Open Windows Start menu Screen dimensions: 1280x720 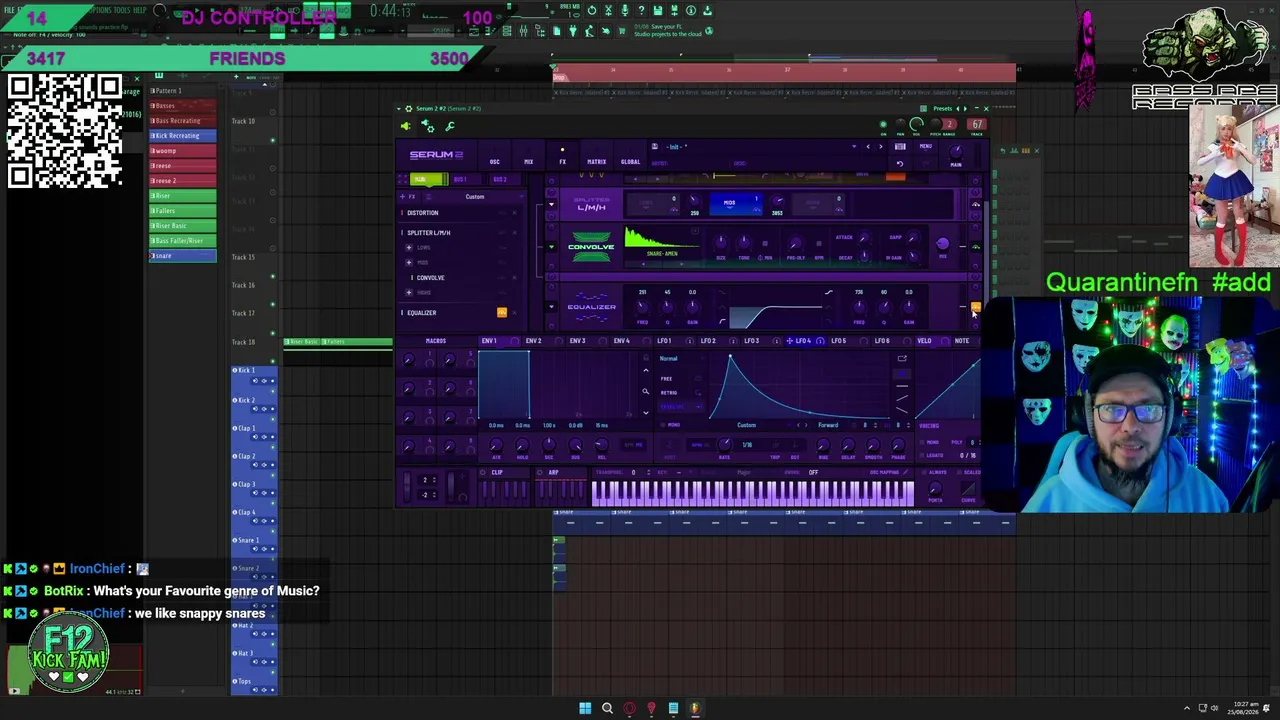click(x=585, y=709)
